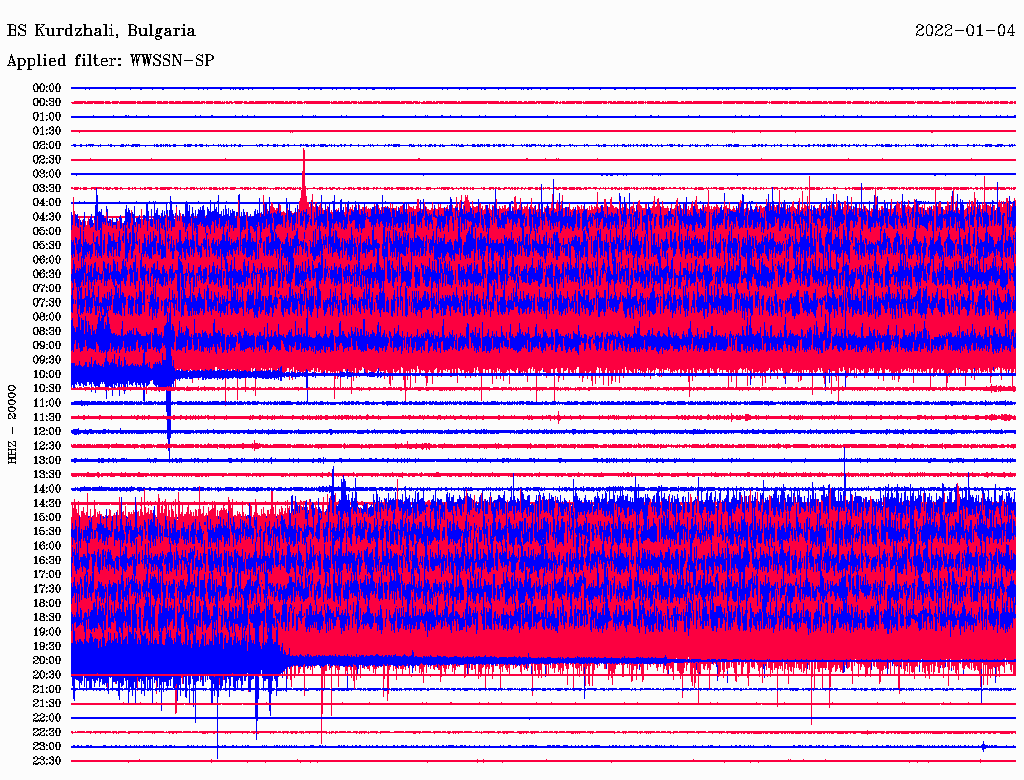Viewport: 1024px width, 780px height.
Task: Select the 11:00 time label
Action: tap(47, 403)
